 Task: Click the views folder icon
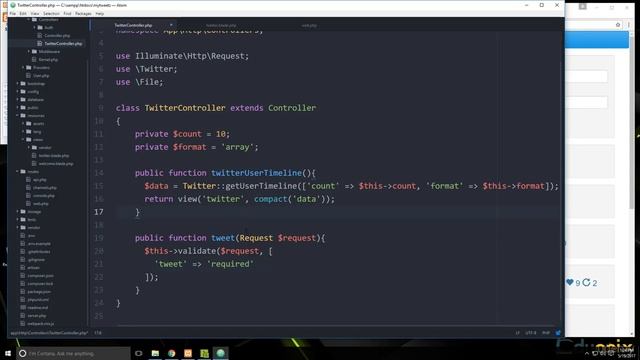coord(29,140)
